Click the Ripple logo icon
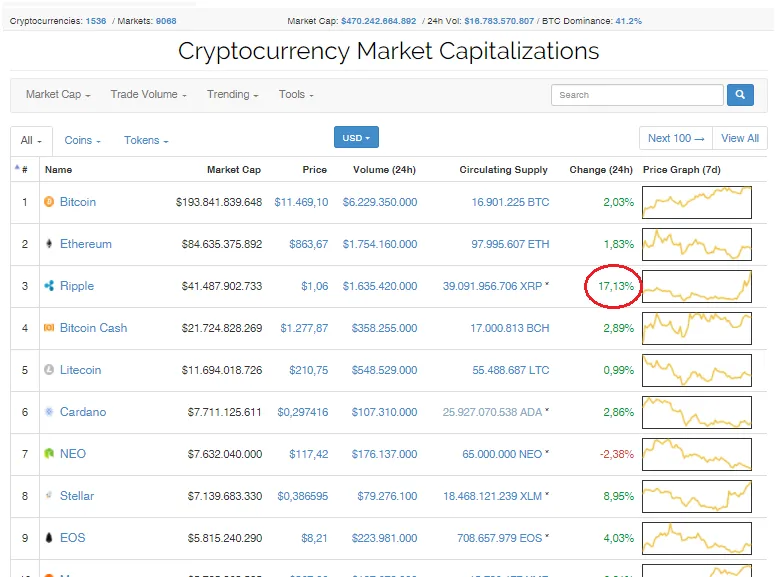This screenshot has width=778, height=577. (x=49, y=286)
